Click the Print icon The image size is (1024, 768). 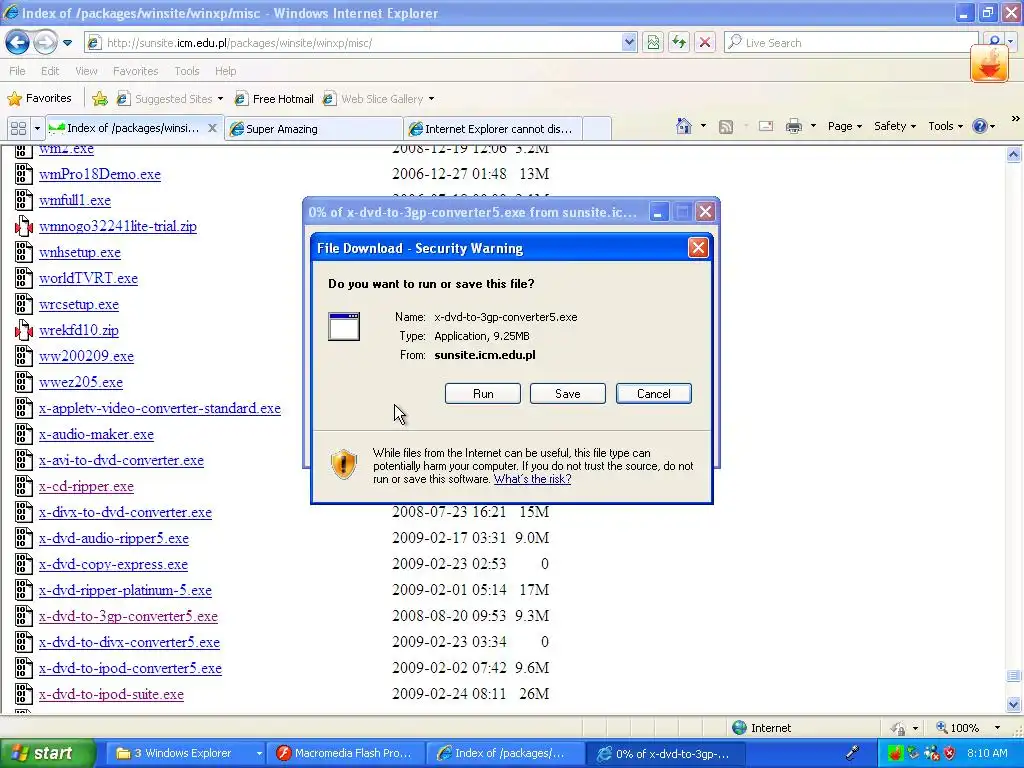click(793, 127)
